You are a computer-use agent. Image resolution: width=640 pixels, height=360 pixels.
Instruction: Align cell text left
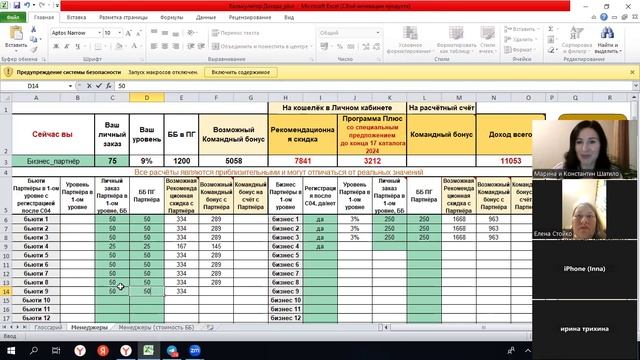(x=154, y=46)
